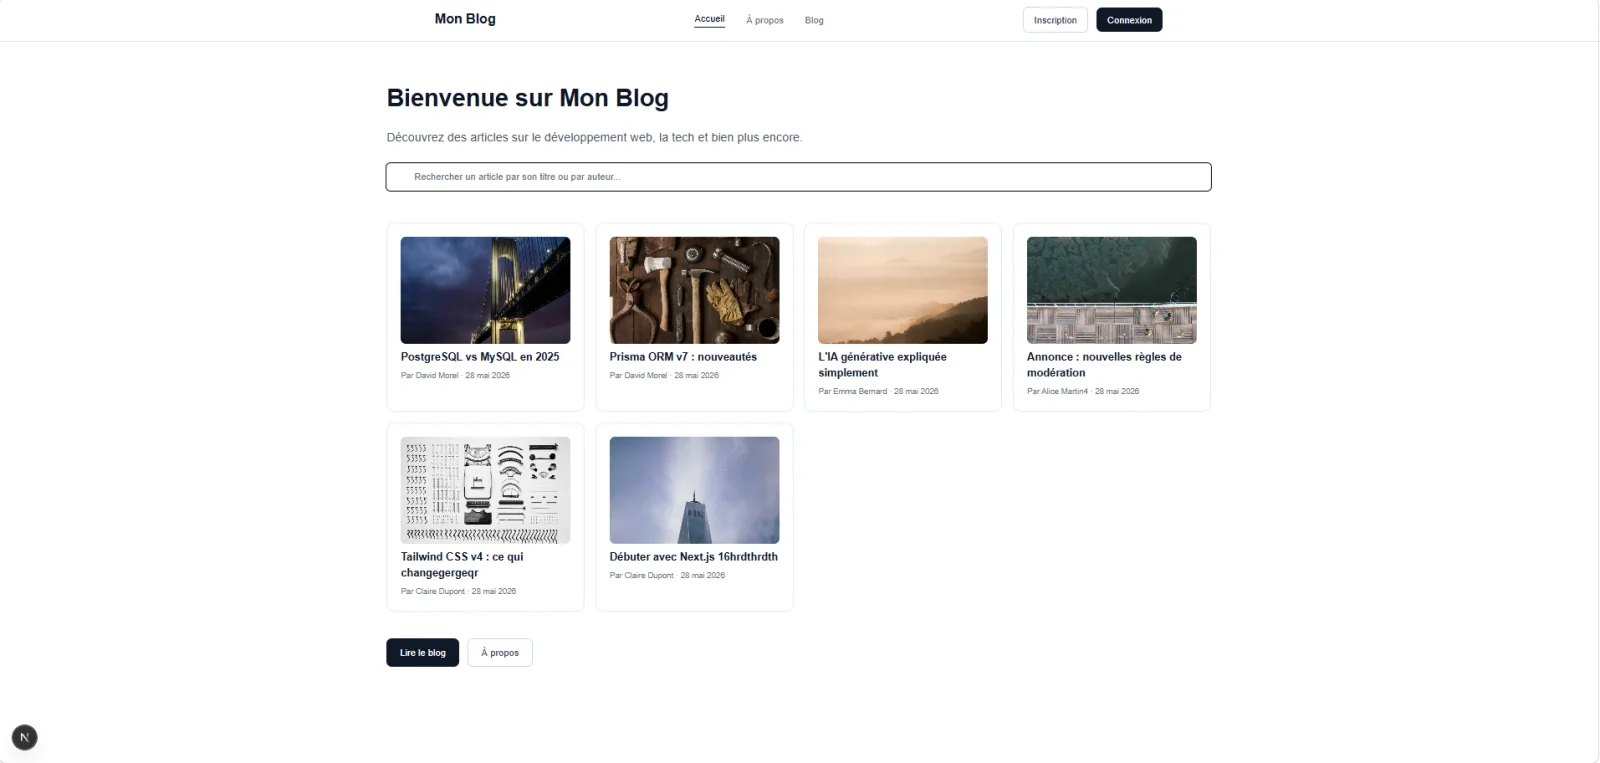Open article title PostgreSQL vs MySQL en 2025

(480, 357)
